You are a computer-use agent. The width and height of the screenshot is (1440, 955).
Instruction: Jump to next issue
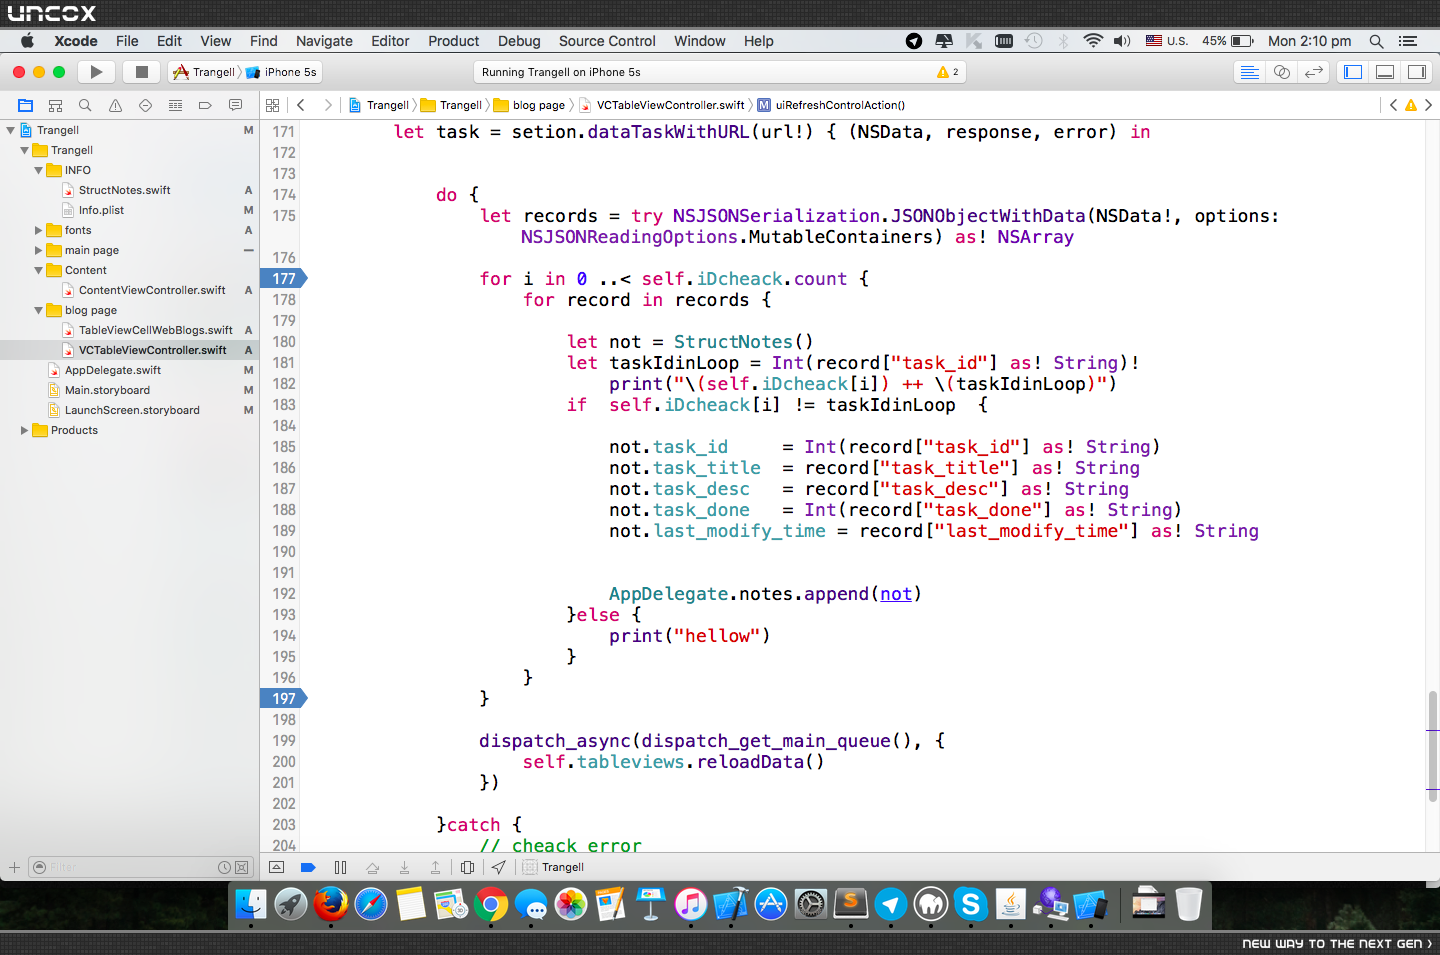pyautogui.click(x=1428, y=105)
